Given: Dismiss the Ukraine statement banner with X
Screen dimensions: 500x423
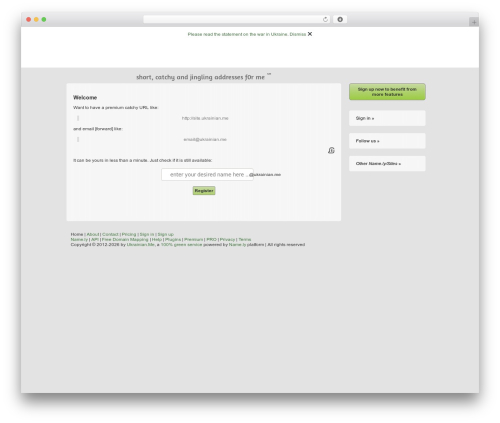Looking at the screenshot, I should coord(310,34).
